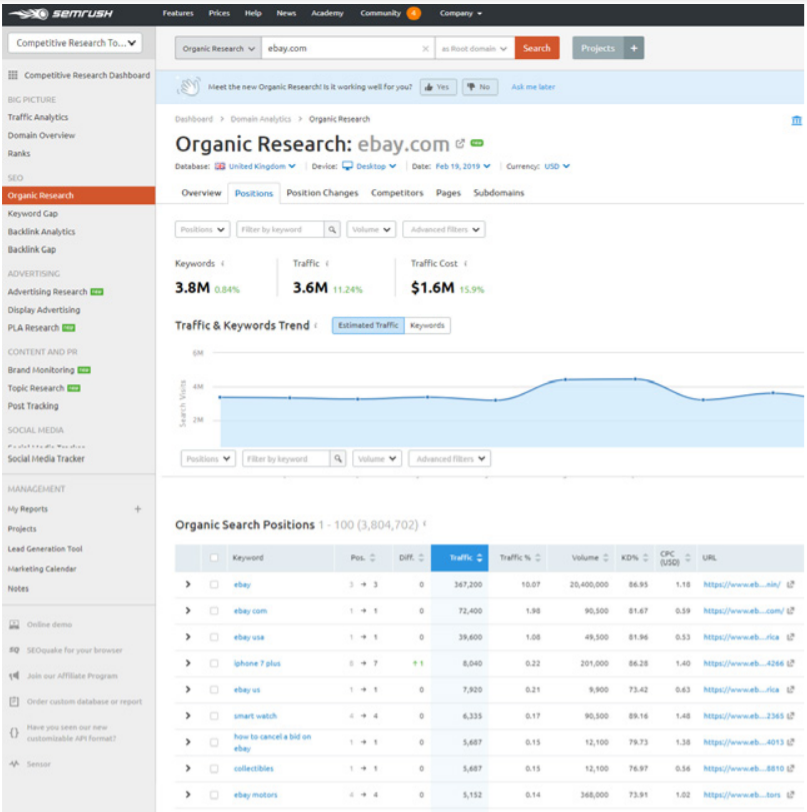Expand the ebay com keyword row
The height and width of the screenshot is (812, 807).
[x=188, y=611]
